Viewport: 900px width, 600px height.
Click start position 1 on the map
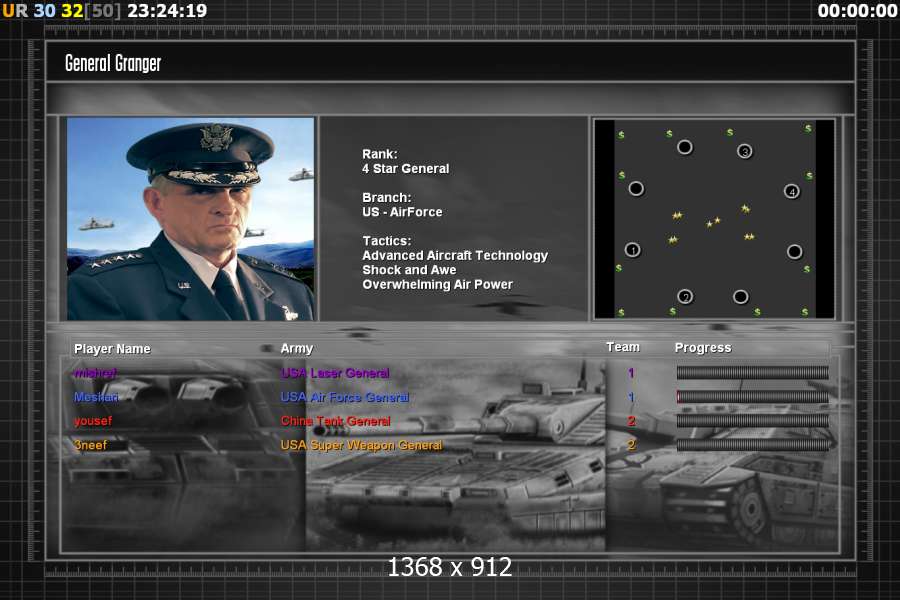click(x=633, y=250)
